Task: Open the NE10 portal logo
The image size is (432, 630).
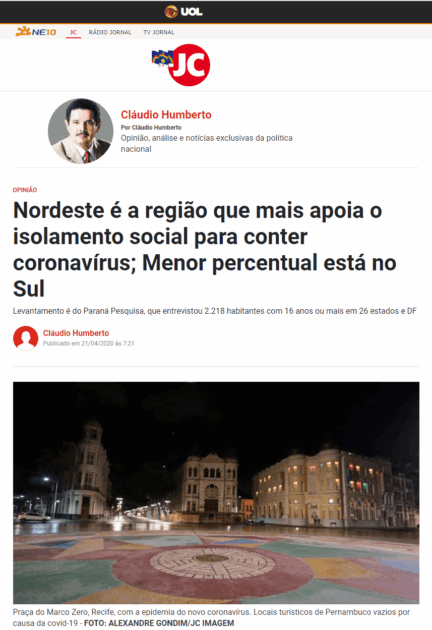Action: pyautogui.click(x=36, y=32)
